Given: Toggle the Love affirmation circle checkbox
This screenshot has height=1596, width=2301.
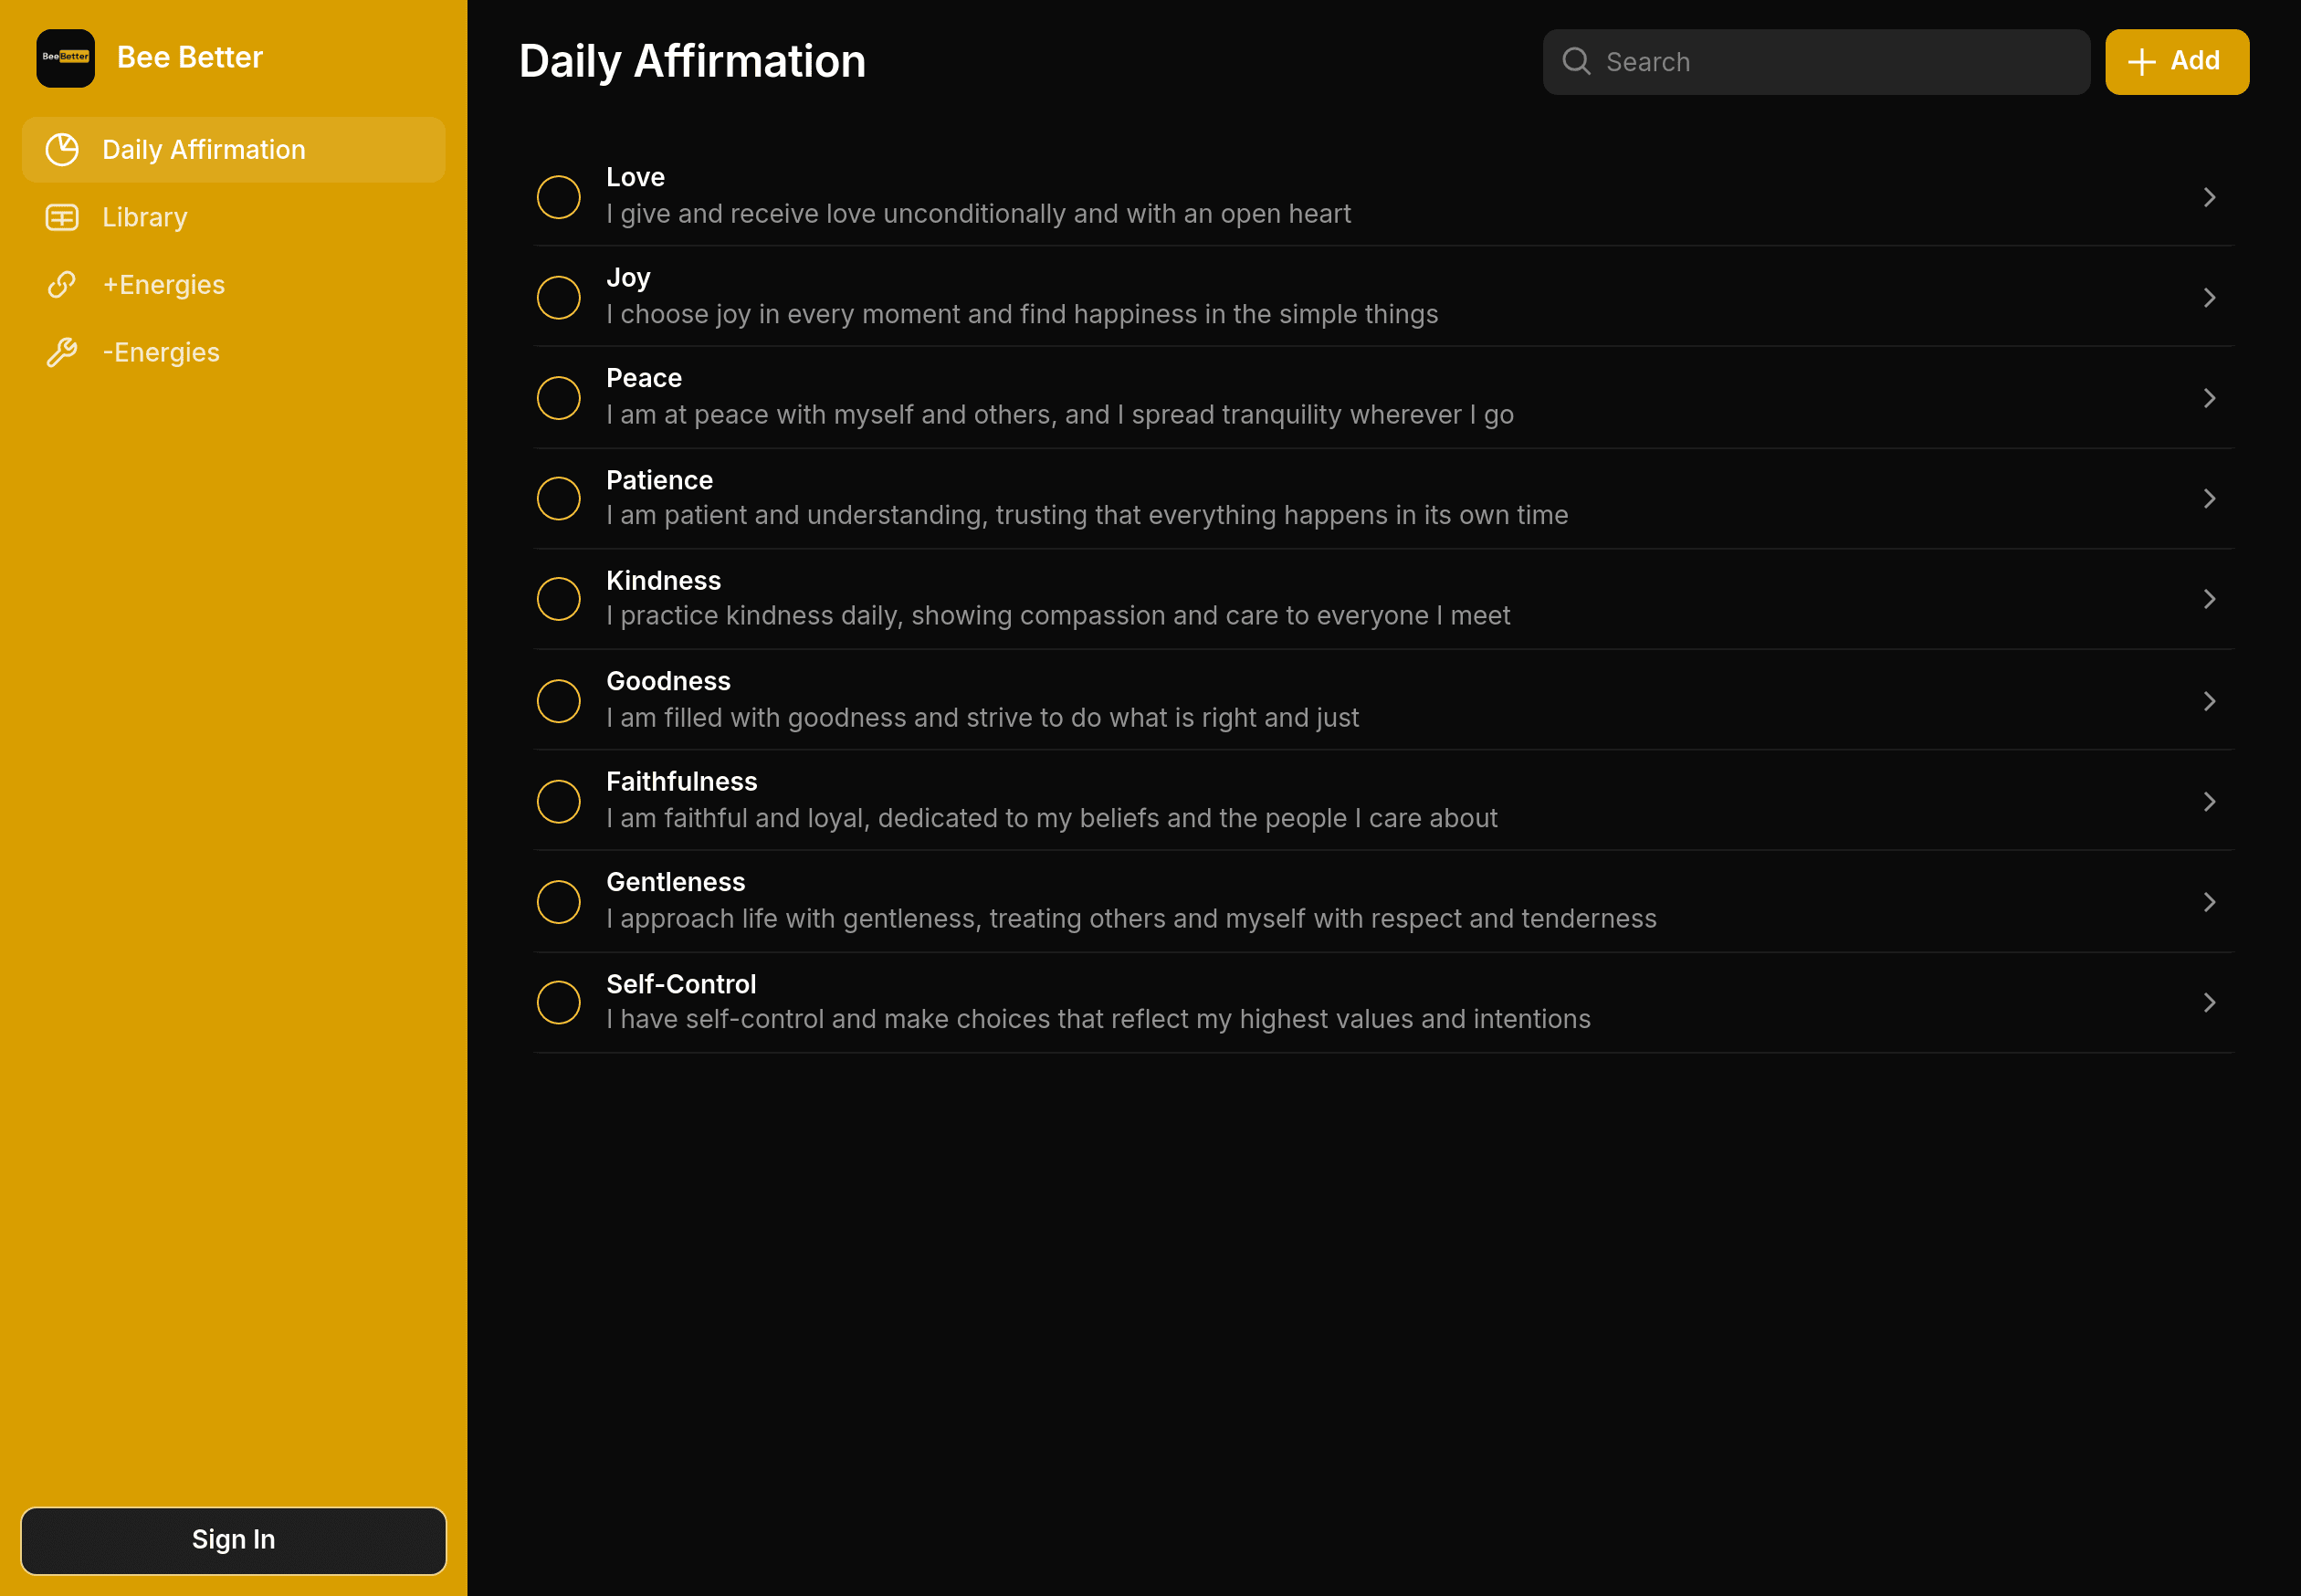Looking at the screenshot, I should (558, 194).
